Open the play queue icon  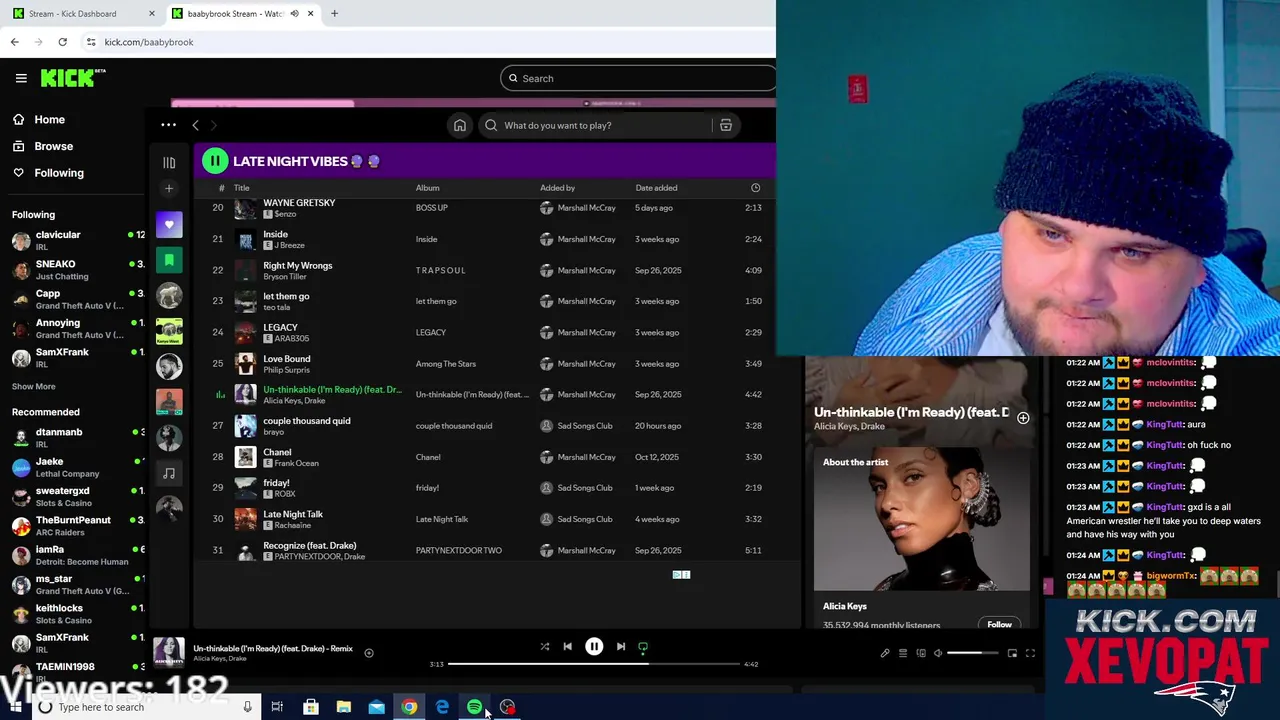pos(903,653)
